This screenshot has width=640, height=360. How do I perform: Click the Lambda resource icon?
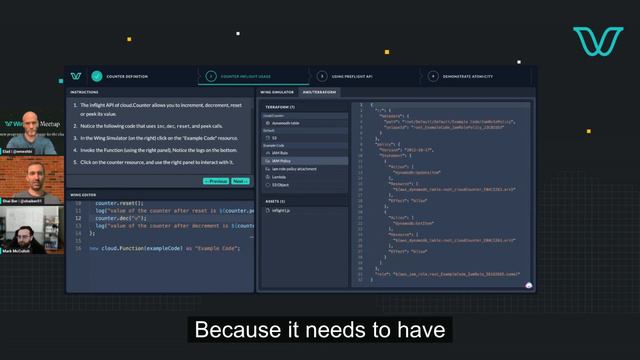[268, 177]
